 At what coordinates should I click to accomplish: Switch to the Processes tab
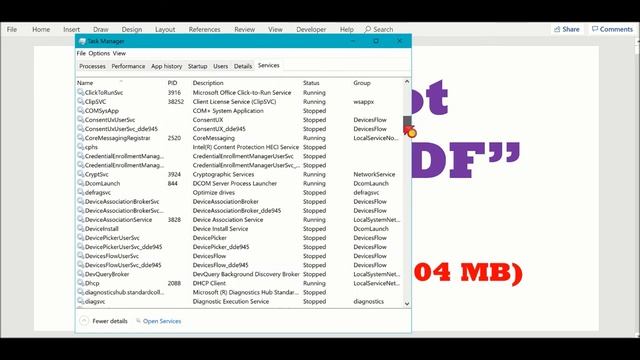tap(92, 66)
